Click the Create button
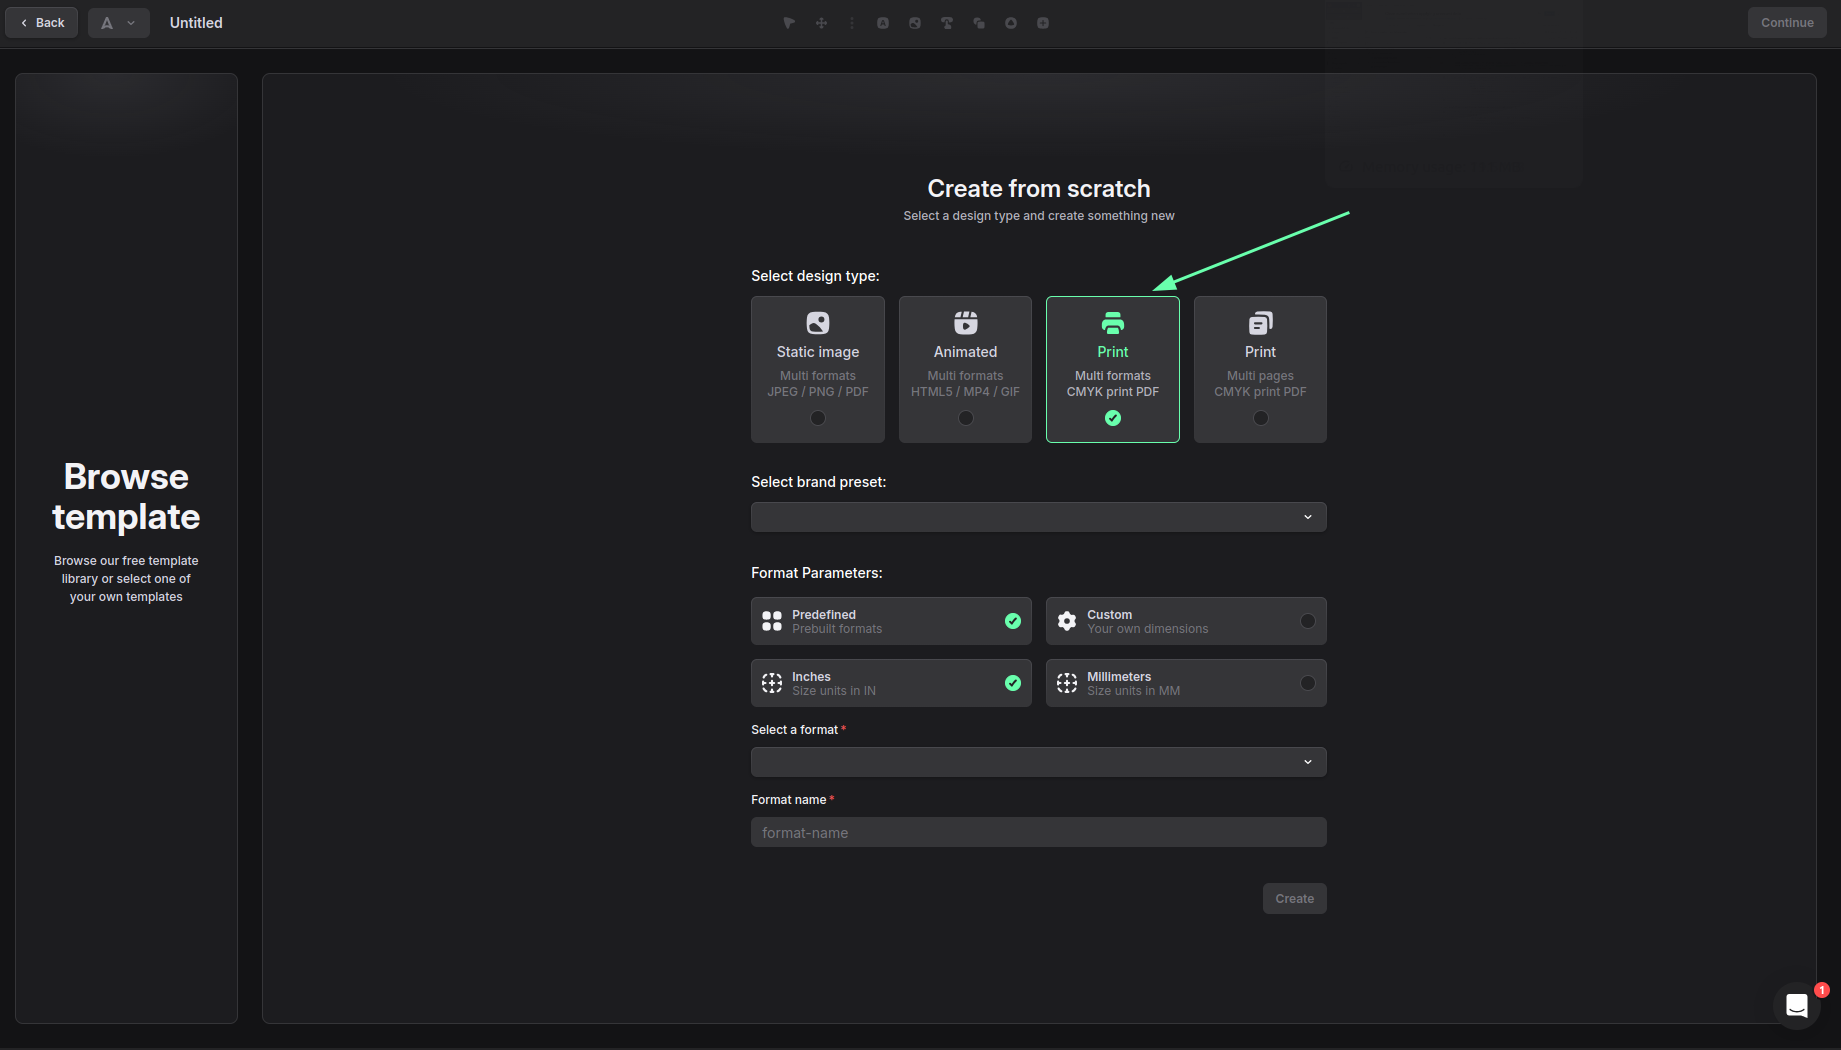This screenshot has width=1841, height=1050. (x=1295, y=899)
